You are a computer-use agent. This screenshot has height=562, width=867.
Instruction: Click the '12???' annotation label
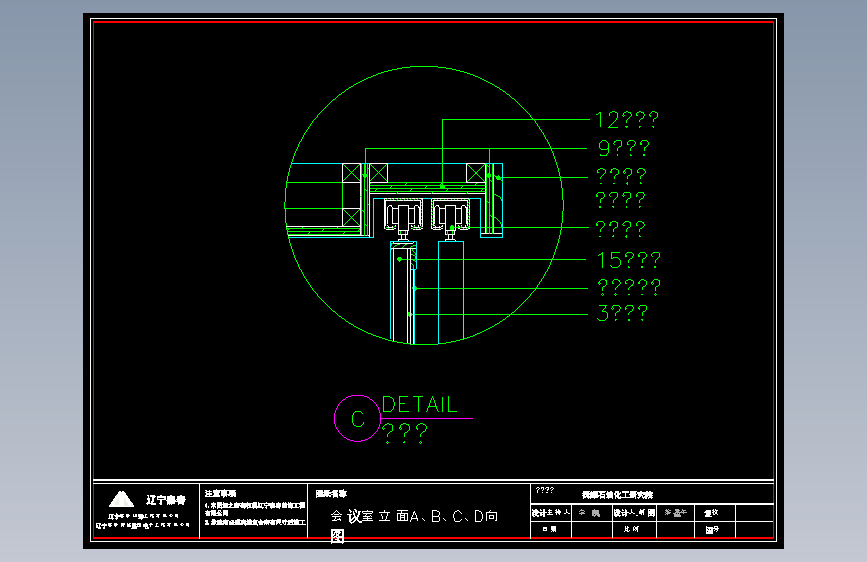(x=626, y=119)
